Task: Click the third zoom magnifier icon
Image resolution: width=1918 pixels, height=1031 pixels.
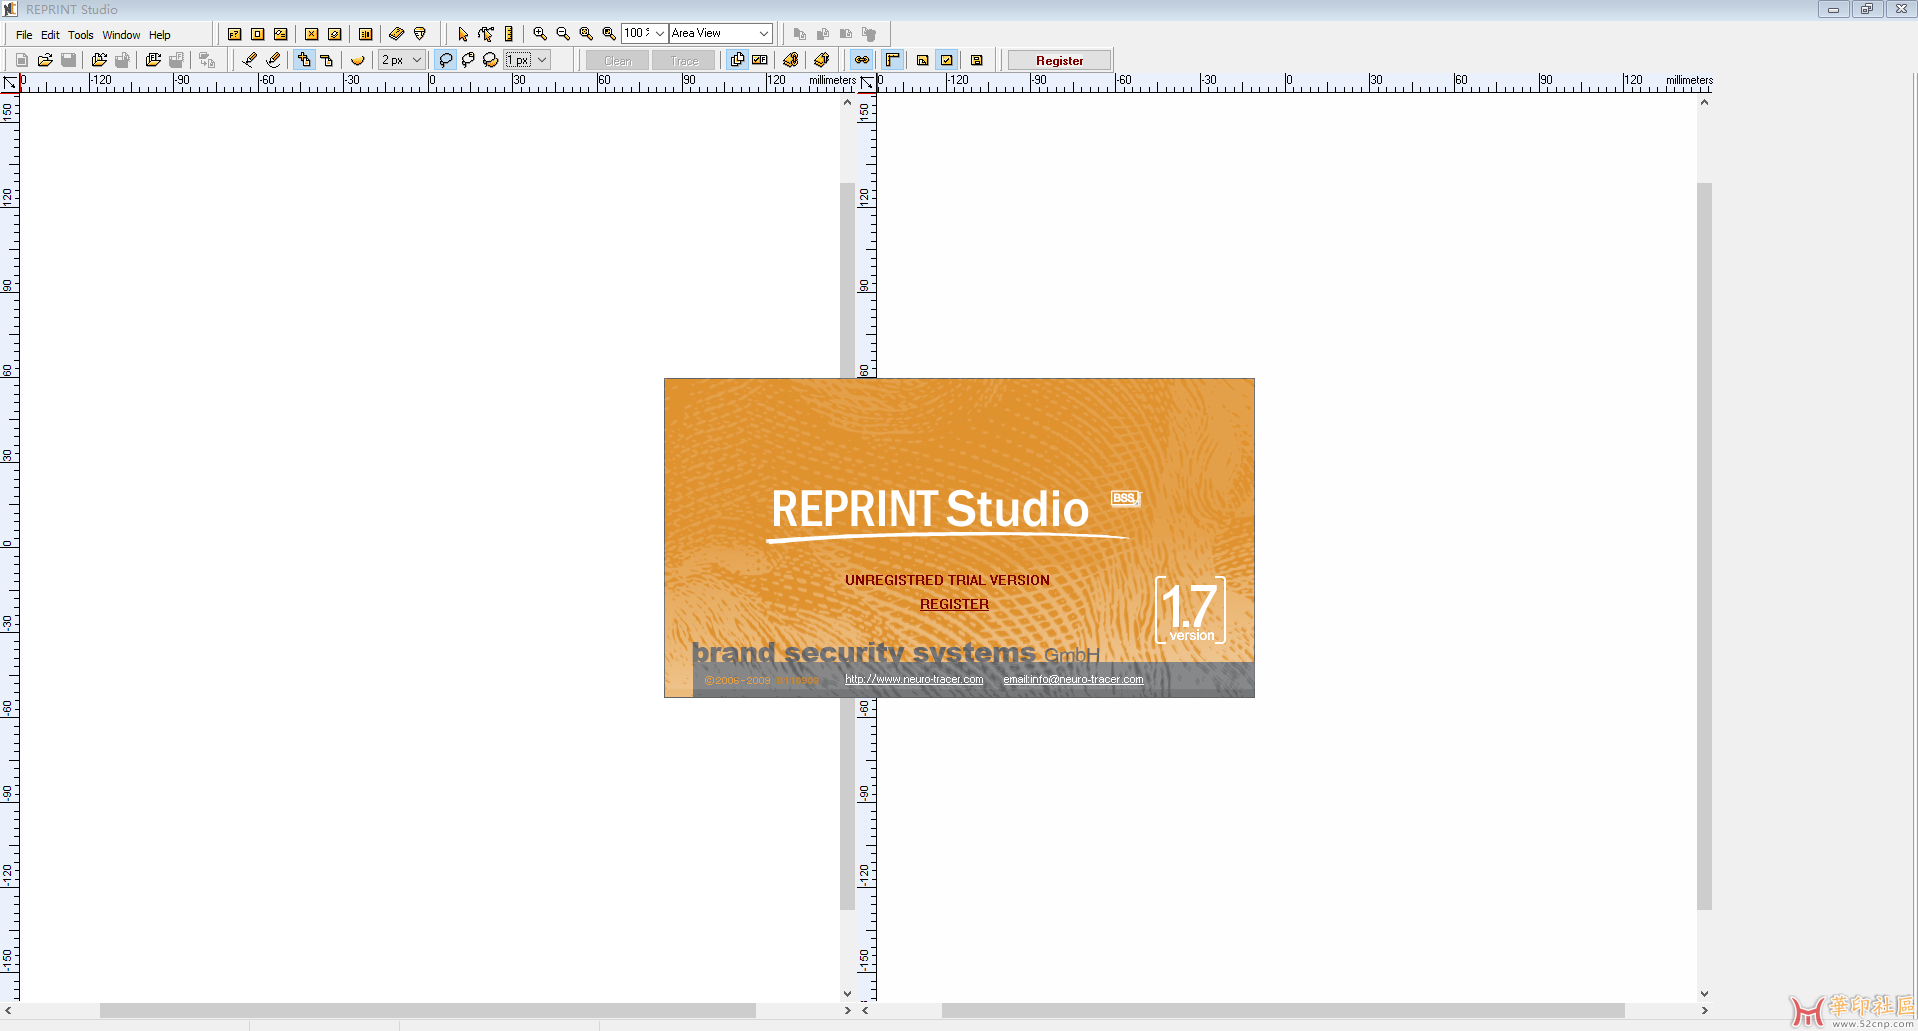Action: click(586, 34)
